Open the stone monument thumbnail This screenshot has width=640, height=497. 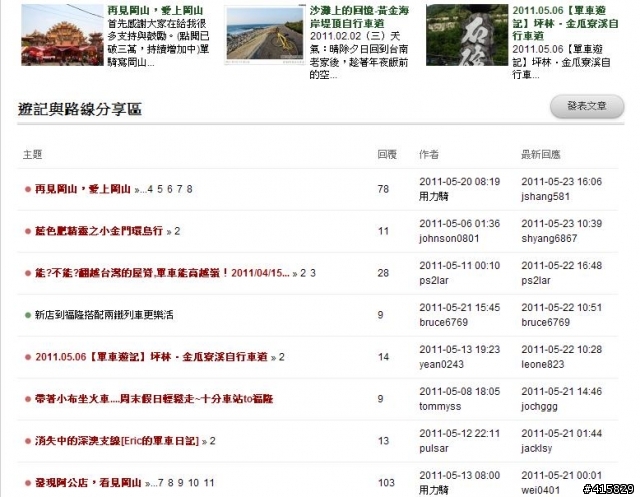click(467, 35)
